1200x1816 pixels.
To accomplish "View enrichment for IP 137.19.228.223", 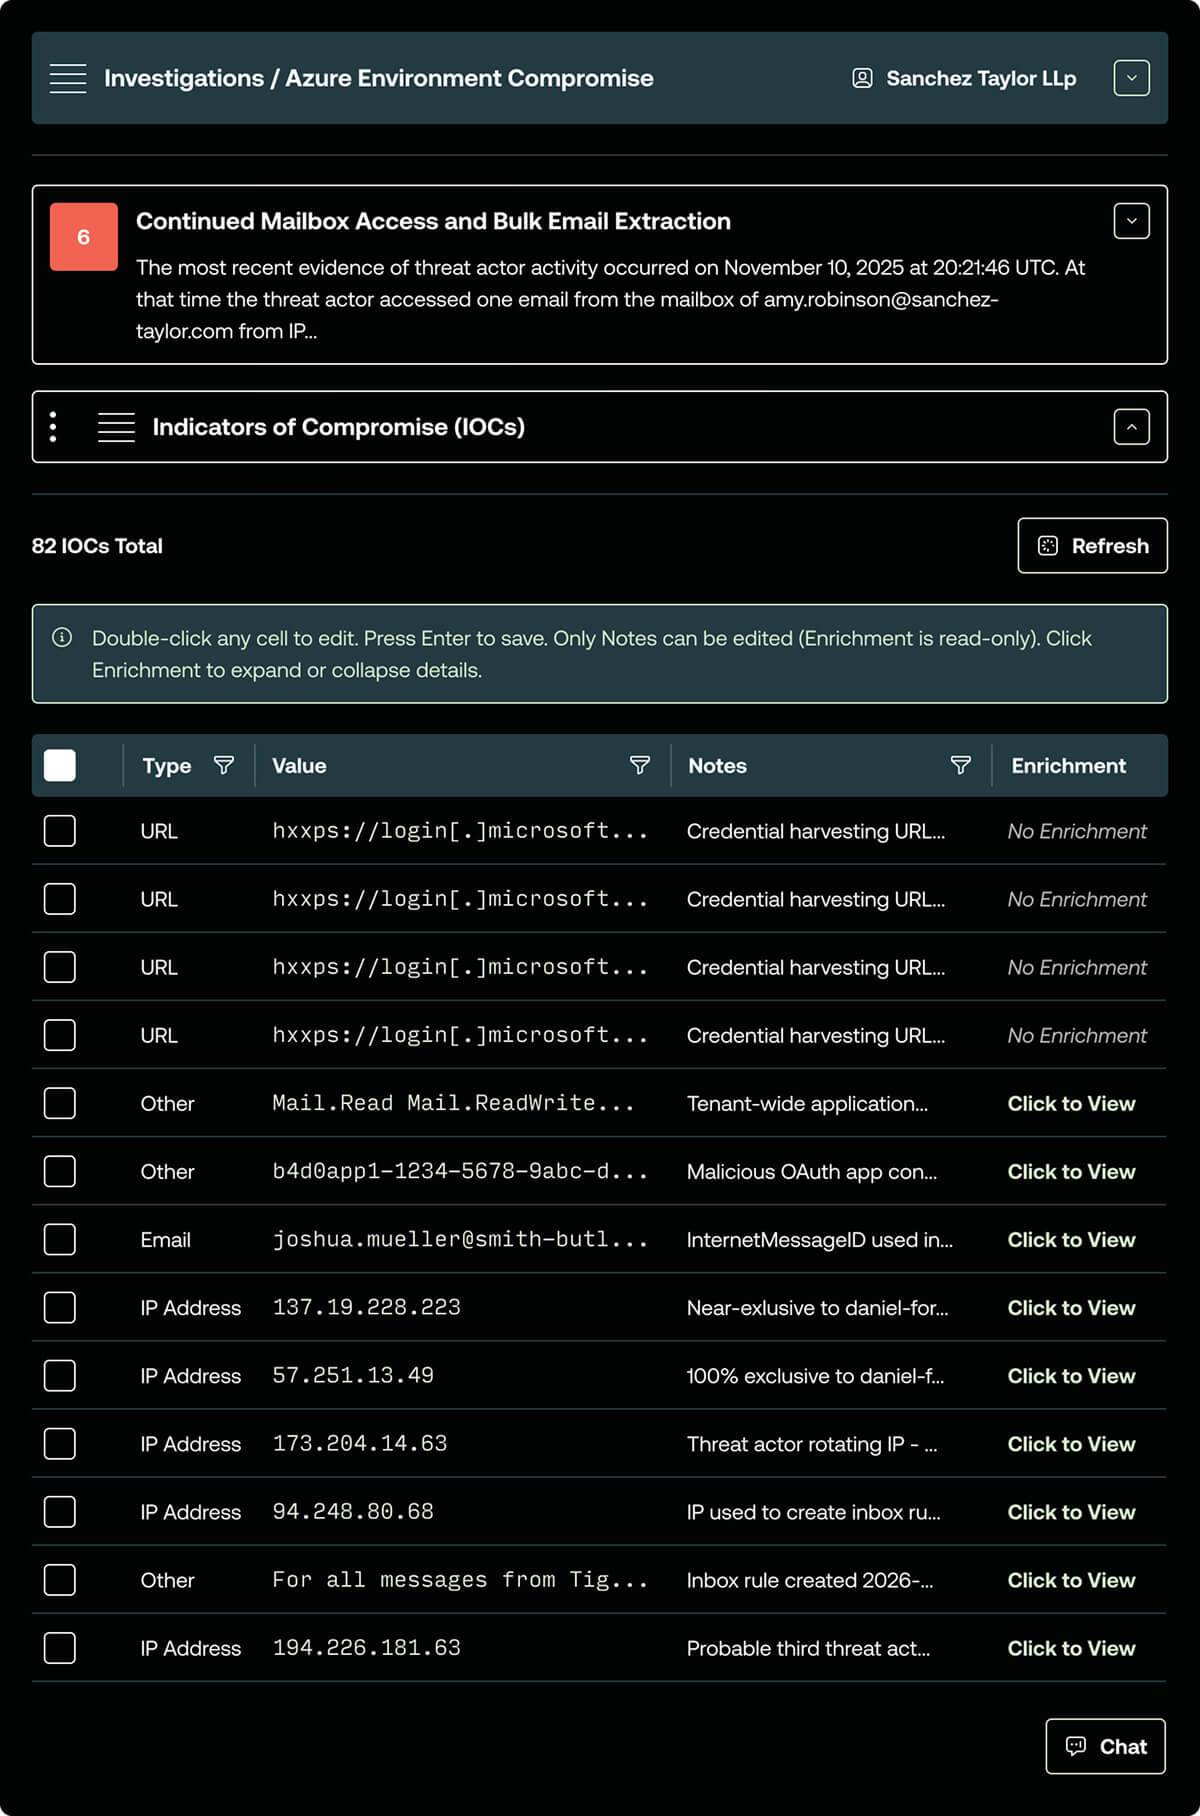I will coord(1071,1307).
